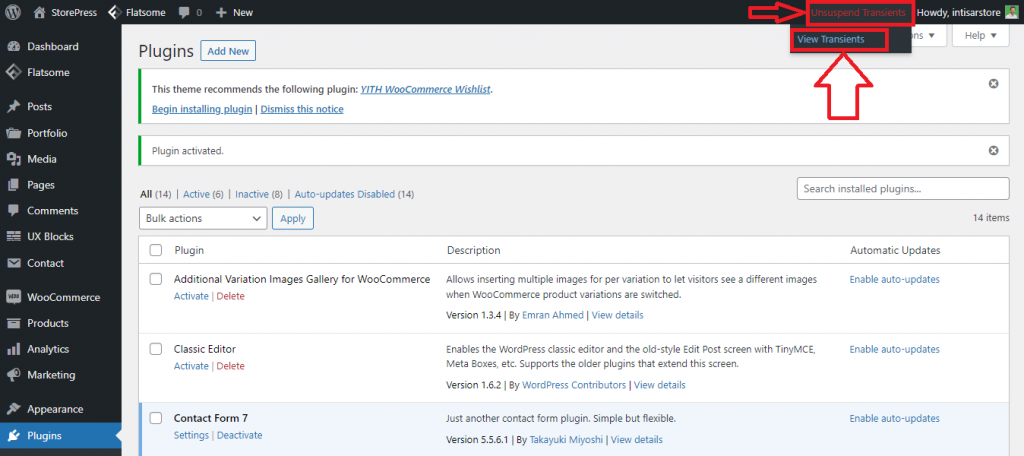Open WooCommerce menu in sidebar
The height and width of the screenshot is (456, 1024).
point(61,297)
